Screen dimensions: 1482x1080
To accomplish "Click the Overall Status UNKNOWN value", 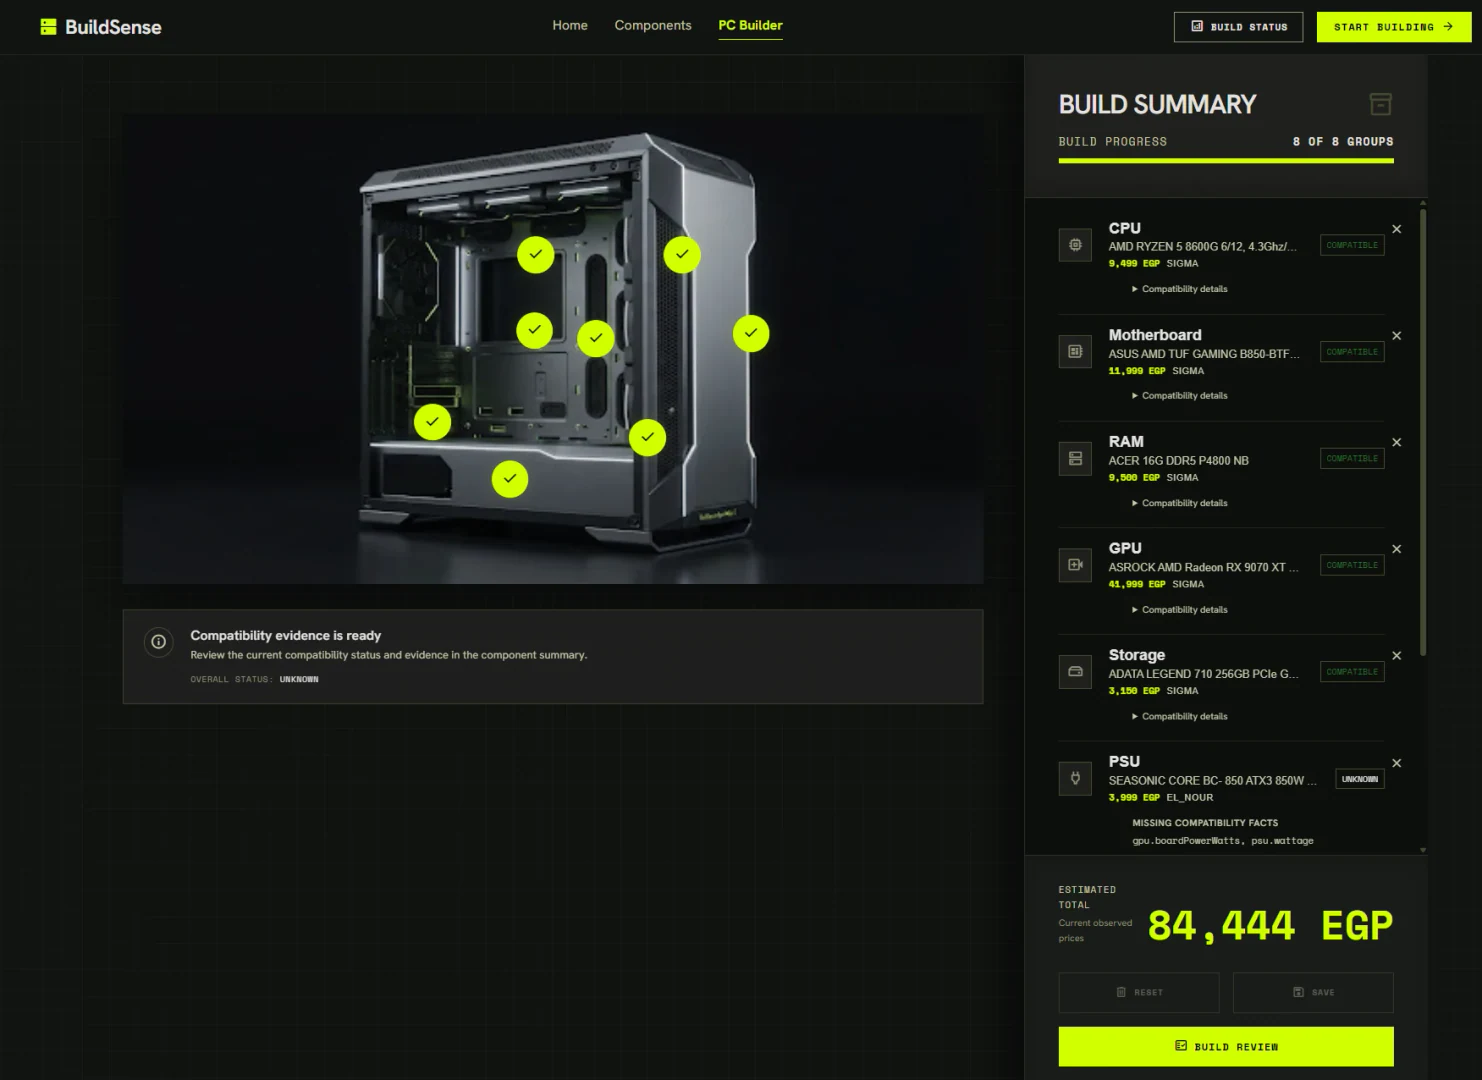I will pos(299,679).
